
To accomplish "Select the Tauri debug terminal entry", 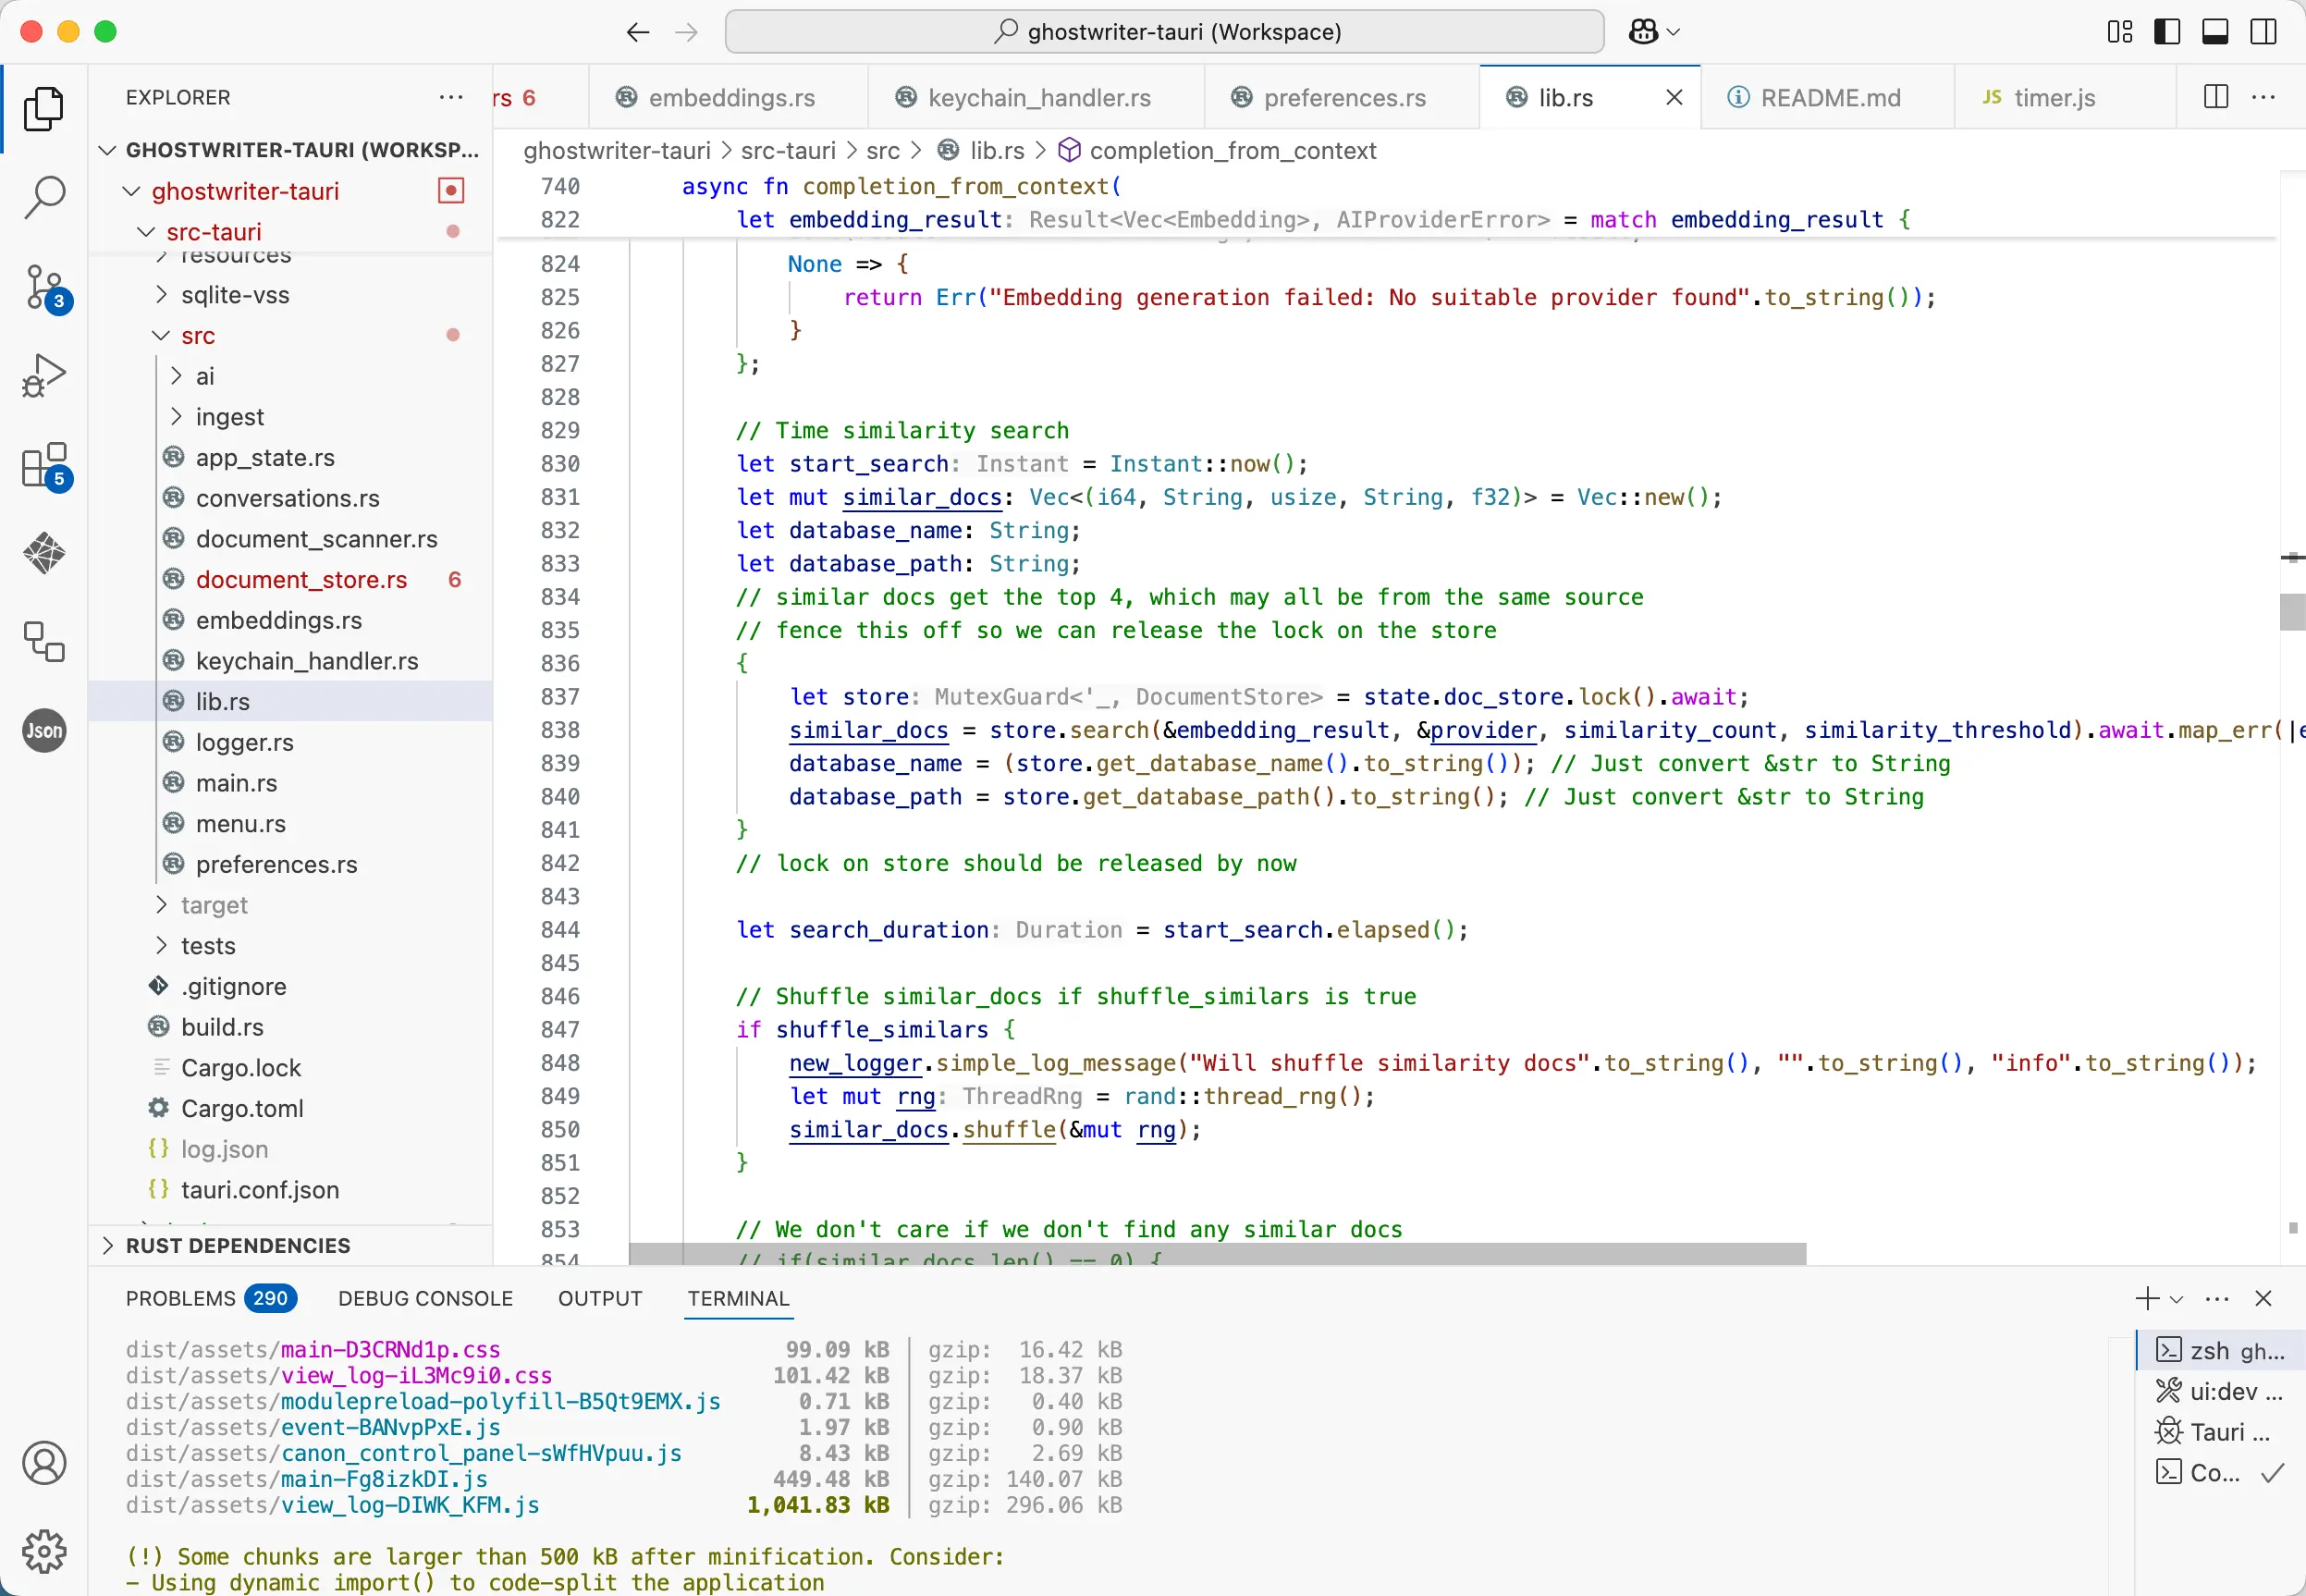I will tap(2220, 1432).
